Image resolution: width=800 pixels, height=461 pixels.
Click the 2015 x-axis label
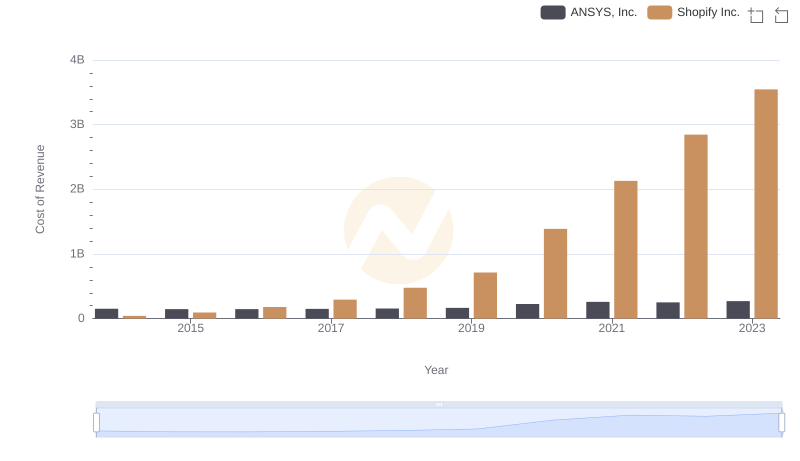tap(190, 328)
